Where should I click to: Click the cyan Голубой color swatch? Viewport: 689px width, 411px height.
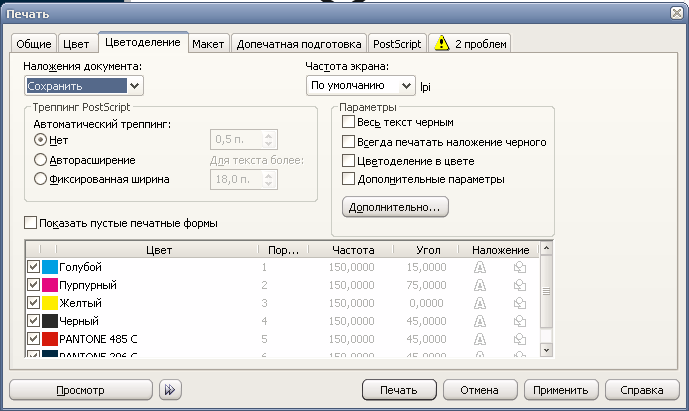pos(50,267)
